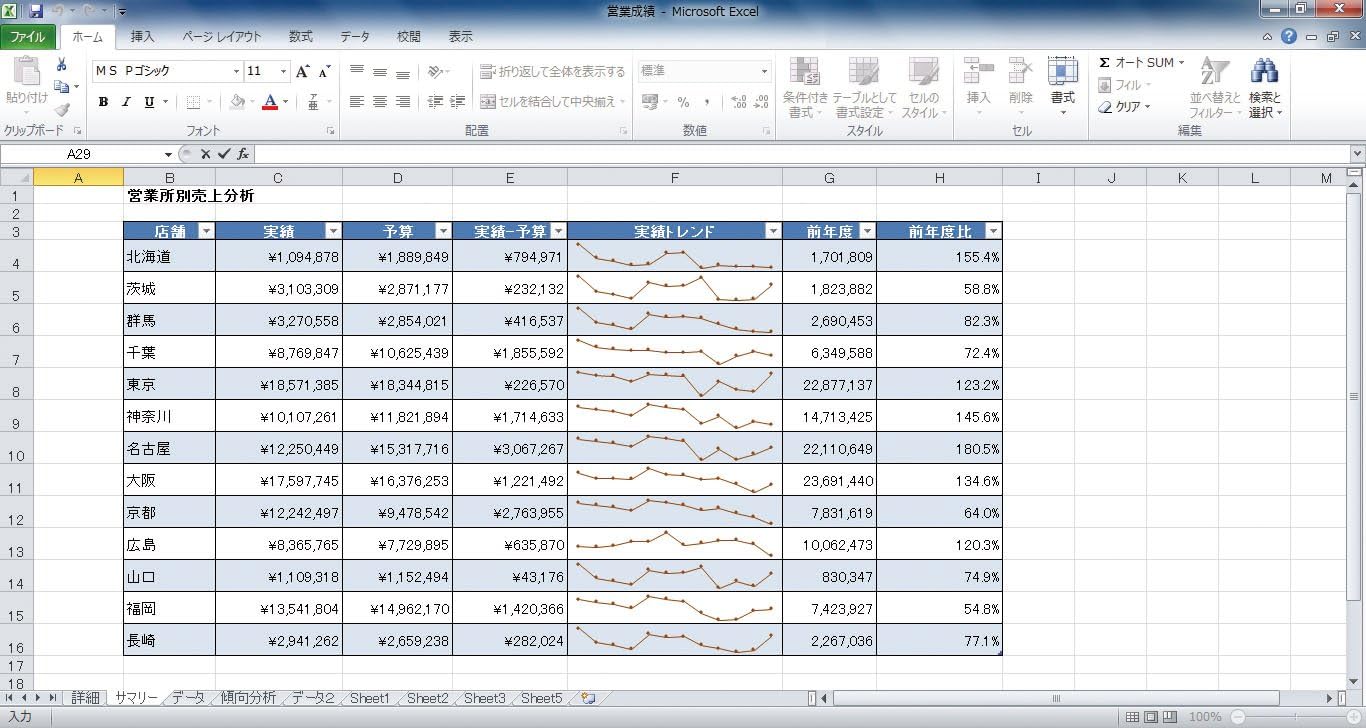Switch to Page Layout (ページ レイアウト) tab
The height and width of the screenshot is (728, 1366).
[x=221, y=37]
